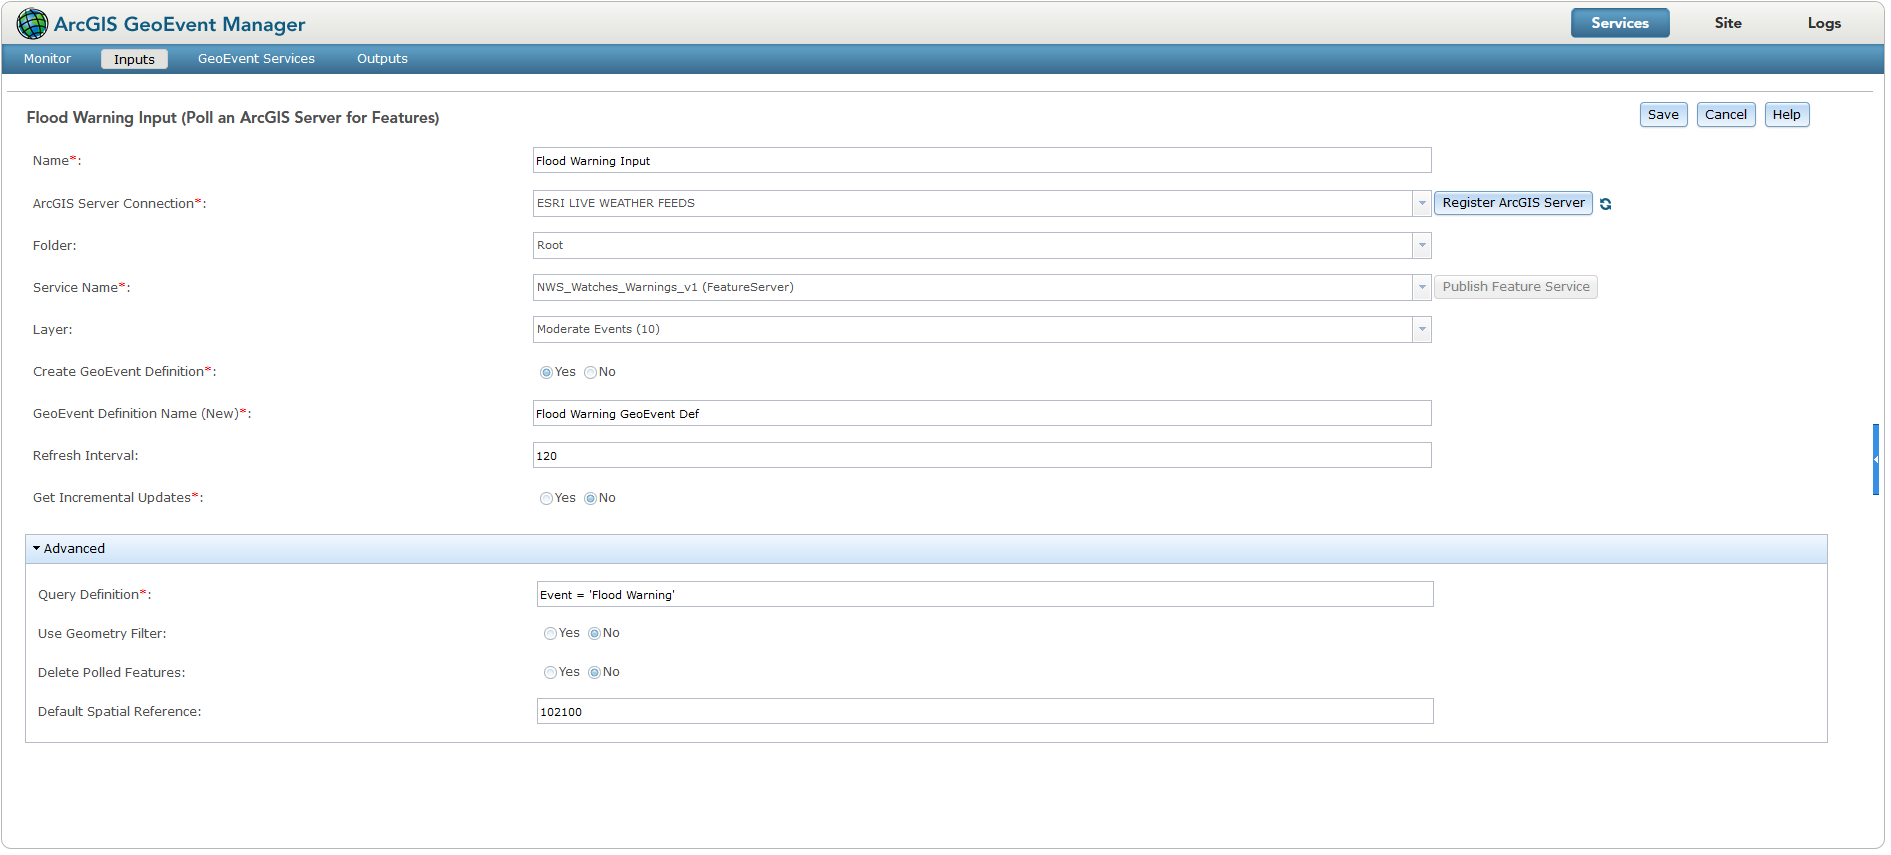This screenshot has height=855, width=1891.
Task: Click into the Name input field
Action: click(982, 161)
